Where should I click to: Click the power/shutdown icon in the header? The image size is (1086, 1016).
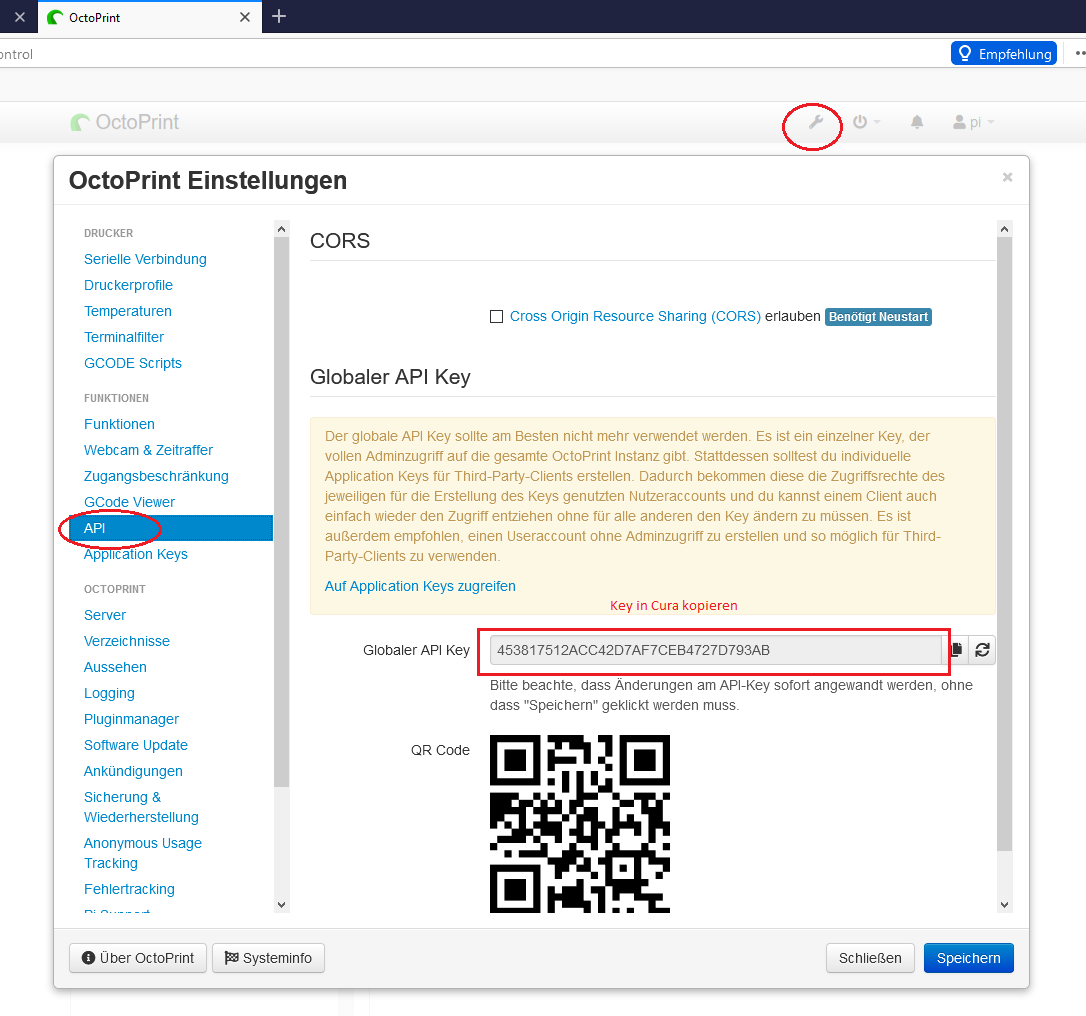click(x=859, y=121)
